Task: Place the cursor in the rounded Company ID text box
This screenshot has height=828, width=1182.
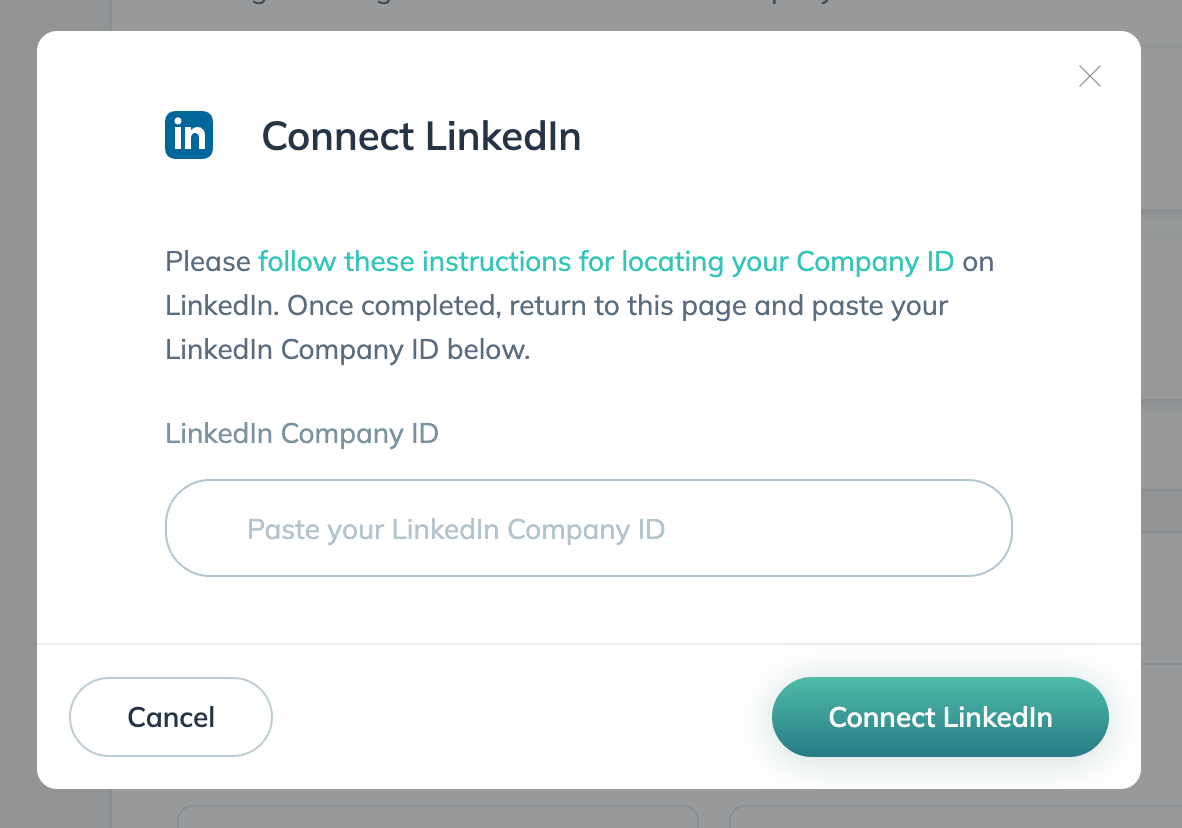Action: (x=589, y=528)
